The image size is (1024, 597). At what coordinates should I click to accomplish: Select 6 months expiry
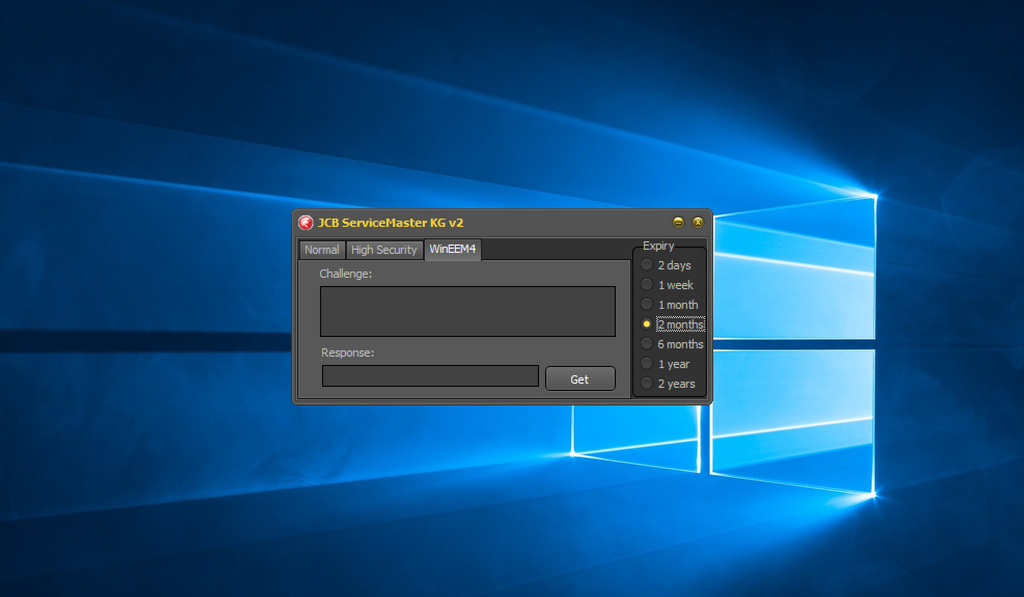click(x=647, y=344)
